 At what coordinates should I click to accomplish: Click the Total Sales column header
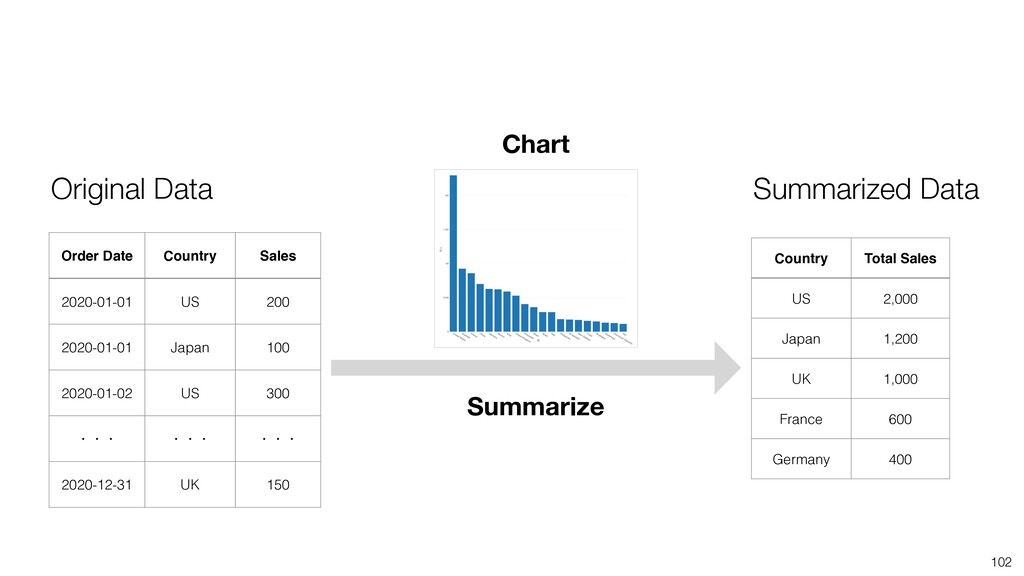(900, 259)
